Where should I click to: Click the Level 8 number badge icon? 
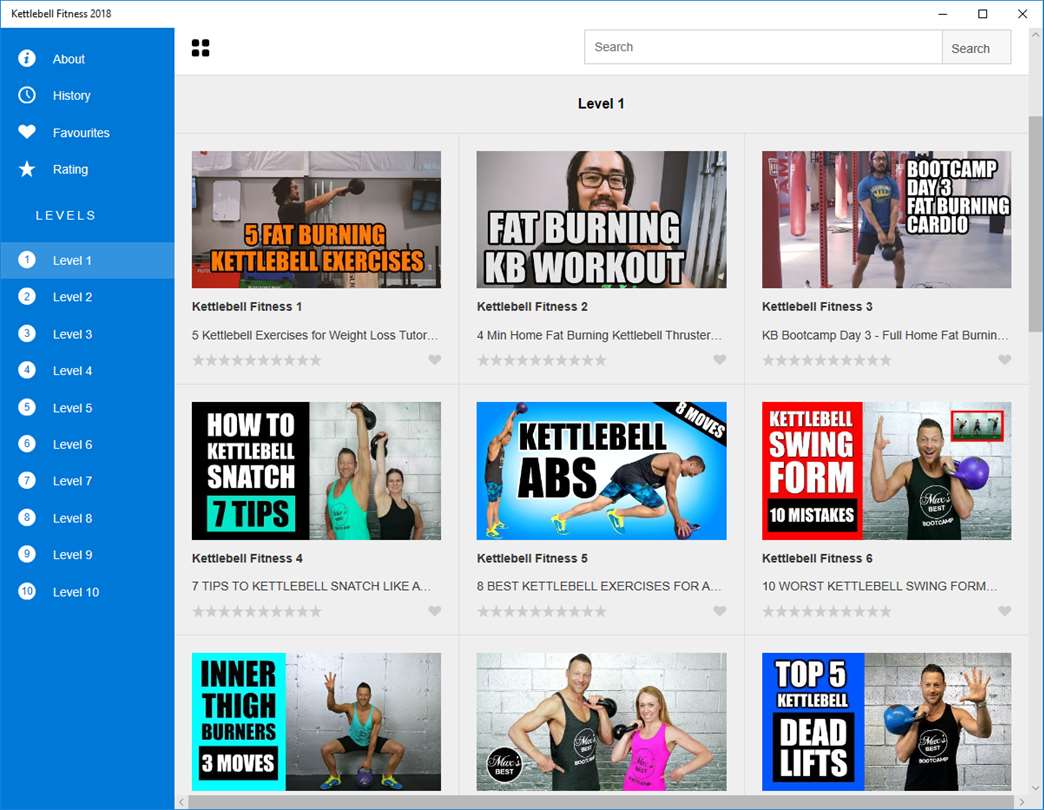(27, 517)
